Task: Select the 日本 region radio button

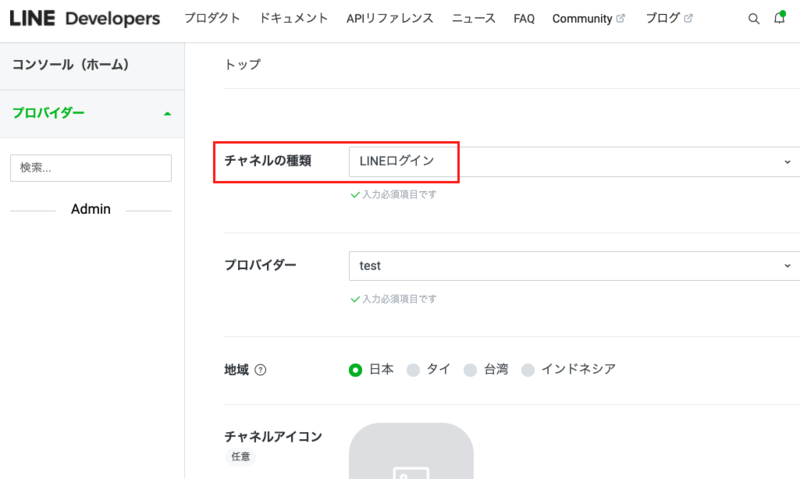Action: 356,370
